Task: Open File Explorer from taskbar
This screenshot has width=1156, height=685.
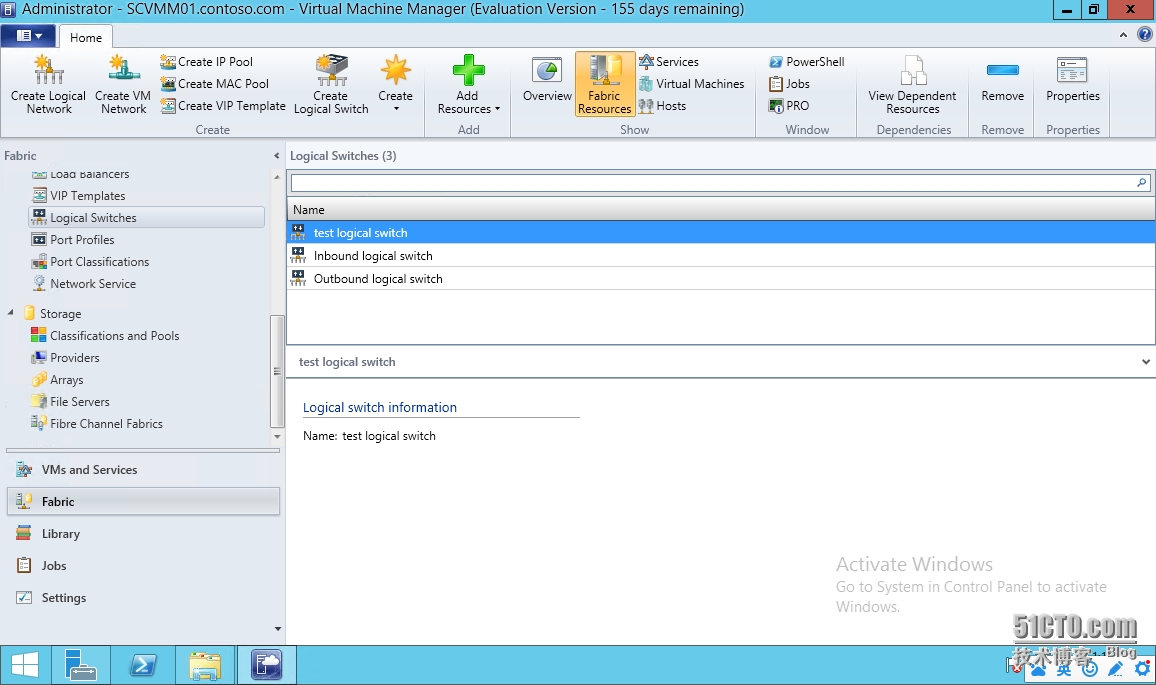Action: [x=205, y=665]
